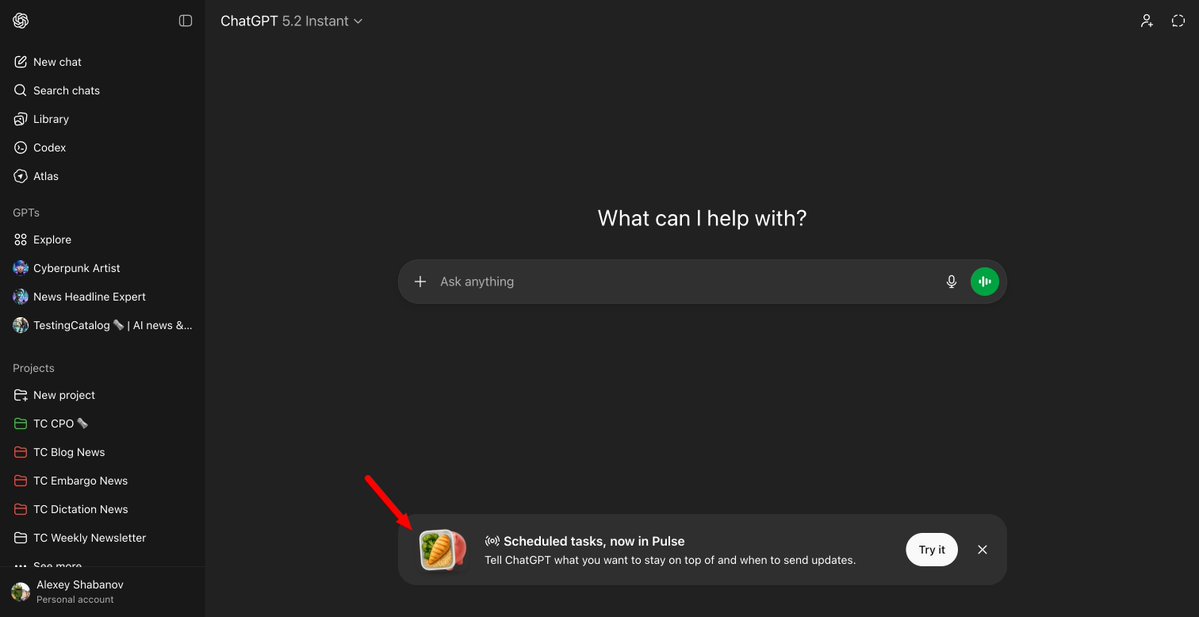The height and width of the screenshot is (617, 1199).
Task: Click the Try it button
Action: (931, 550)
